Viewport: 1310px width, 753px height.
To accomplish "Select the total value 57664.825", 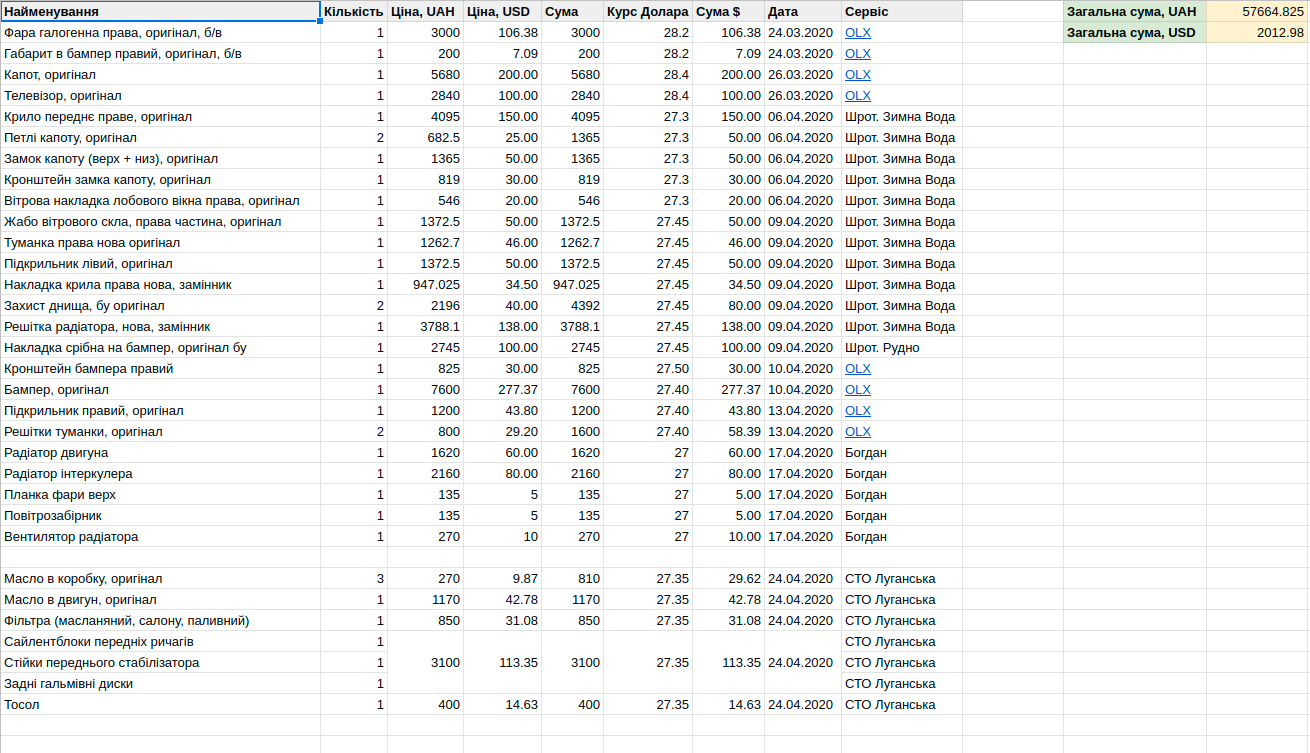I will click(1257, 11).
